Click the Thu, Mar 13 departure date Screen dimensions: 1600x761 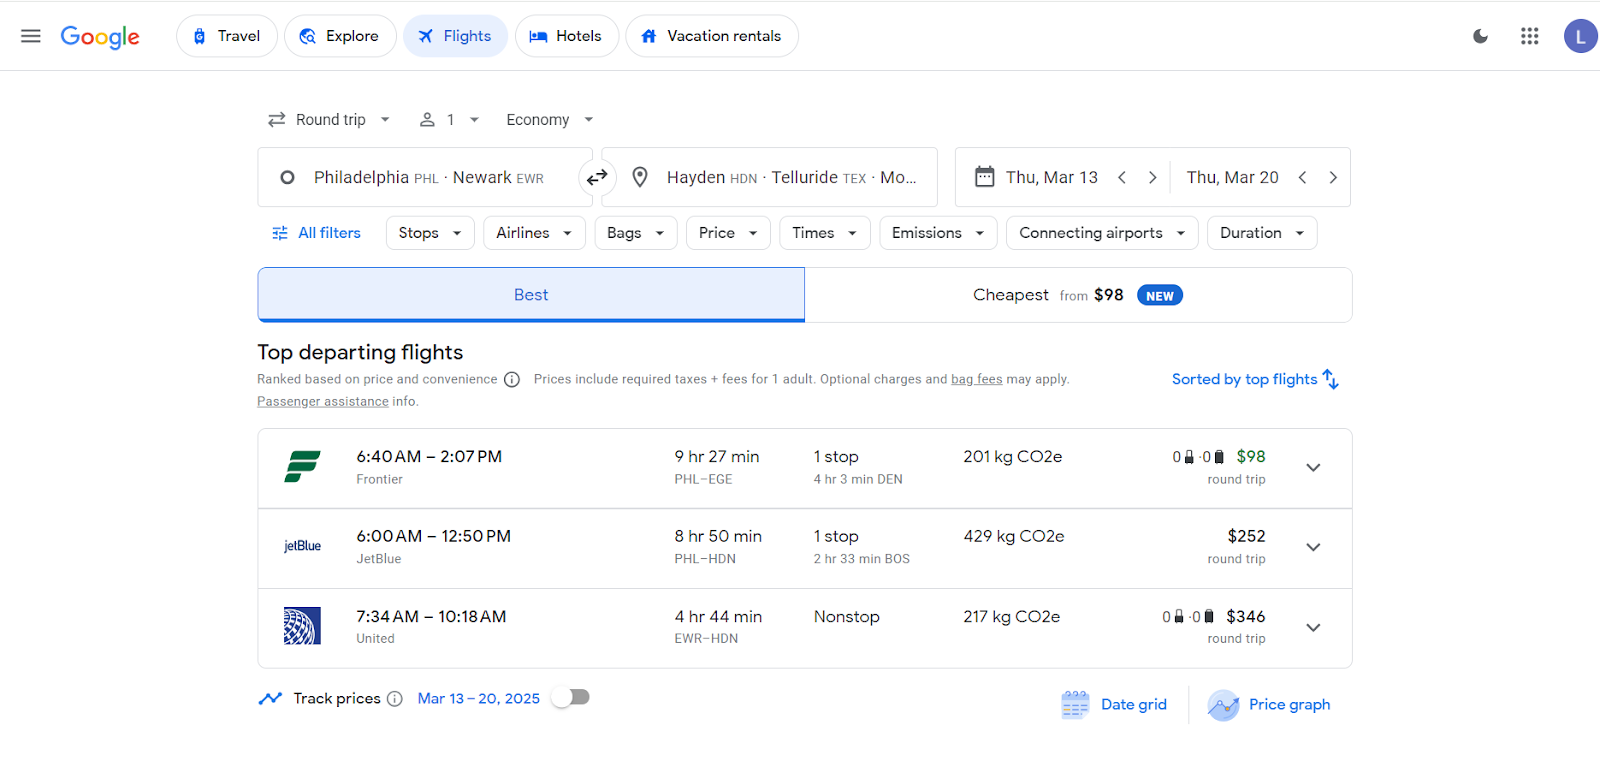click(1052, 177)
